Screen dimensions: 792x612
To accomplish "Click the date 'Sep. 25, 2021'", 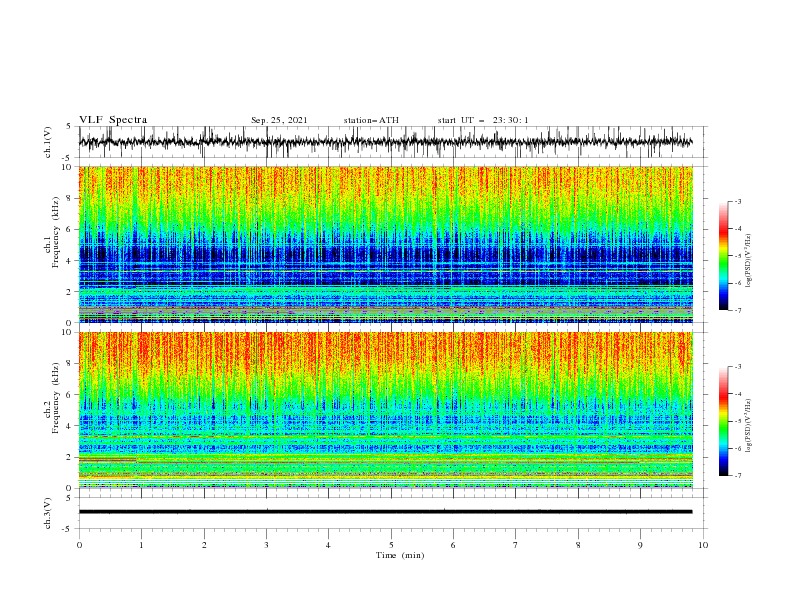I will pyautogui.click(x=279, y=120).
